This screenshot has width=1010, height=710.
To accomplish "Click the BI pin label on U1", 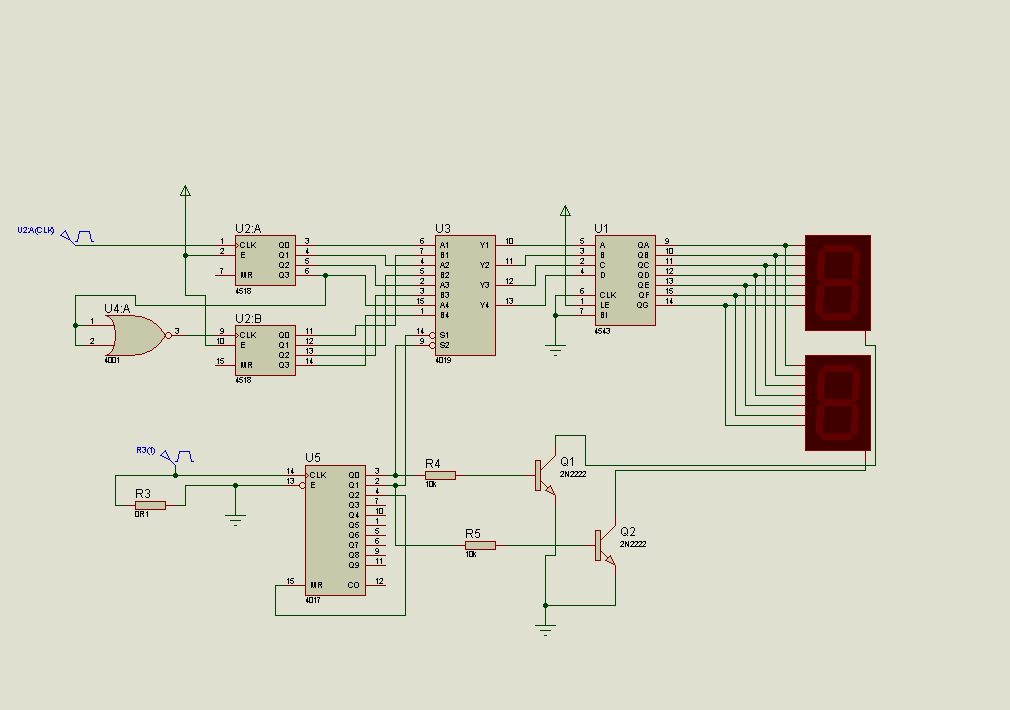I will tap(604, 314).
